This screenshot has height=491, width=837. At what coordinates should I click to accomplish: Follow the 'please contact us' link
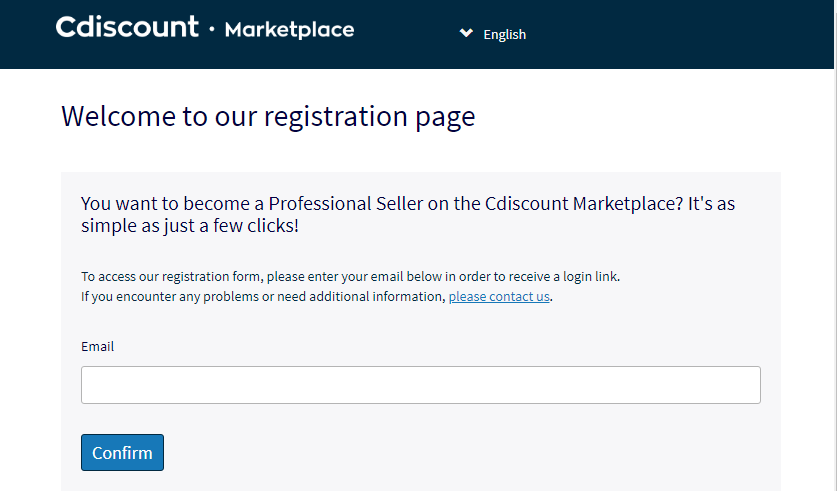pyautogui.click(x=499, y=296)
